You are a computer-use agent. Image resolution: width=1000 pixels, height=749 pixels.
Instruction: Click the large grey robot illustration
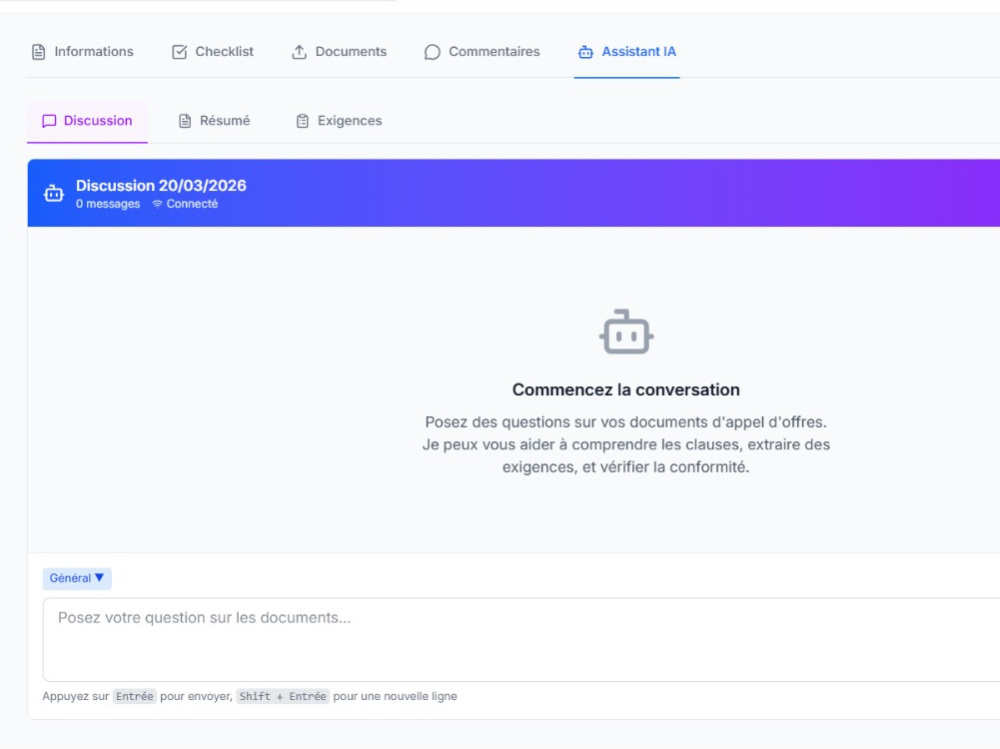click(626, 332)
